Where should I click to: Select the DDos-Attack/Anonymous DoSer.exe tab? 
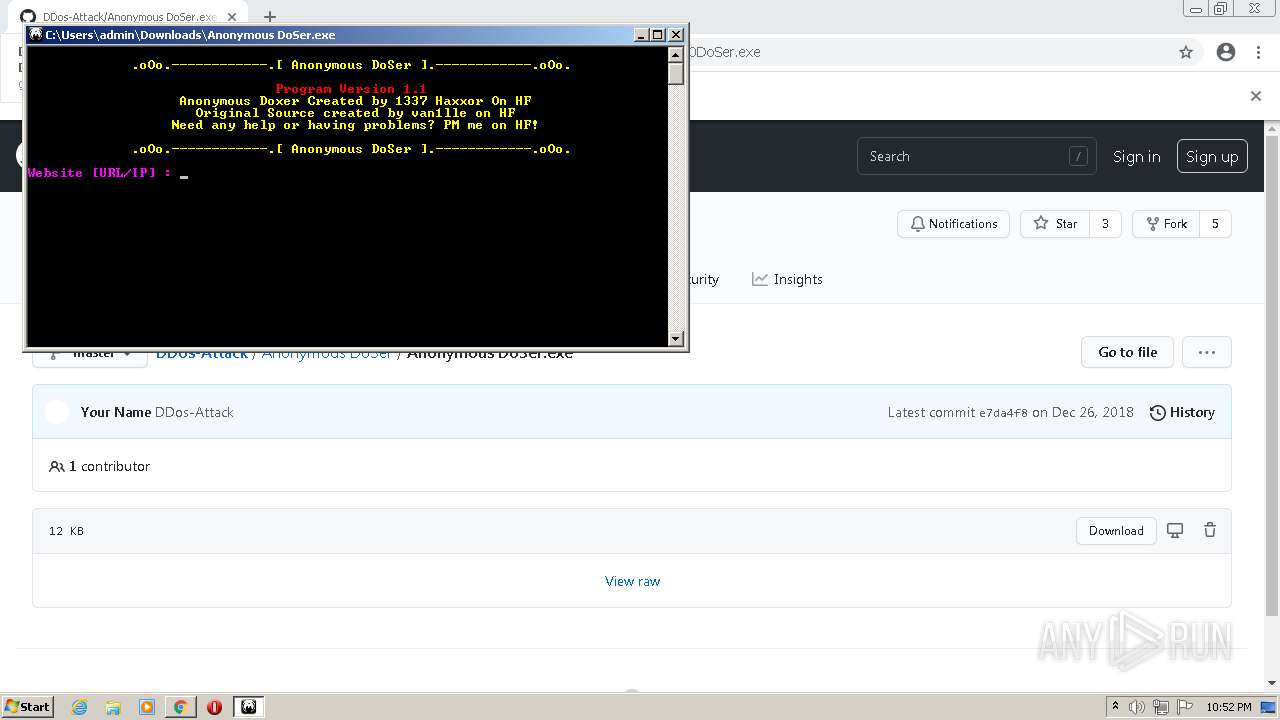pos(130,17)
